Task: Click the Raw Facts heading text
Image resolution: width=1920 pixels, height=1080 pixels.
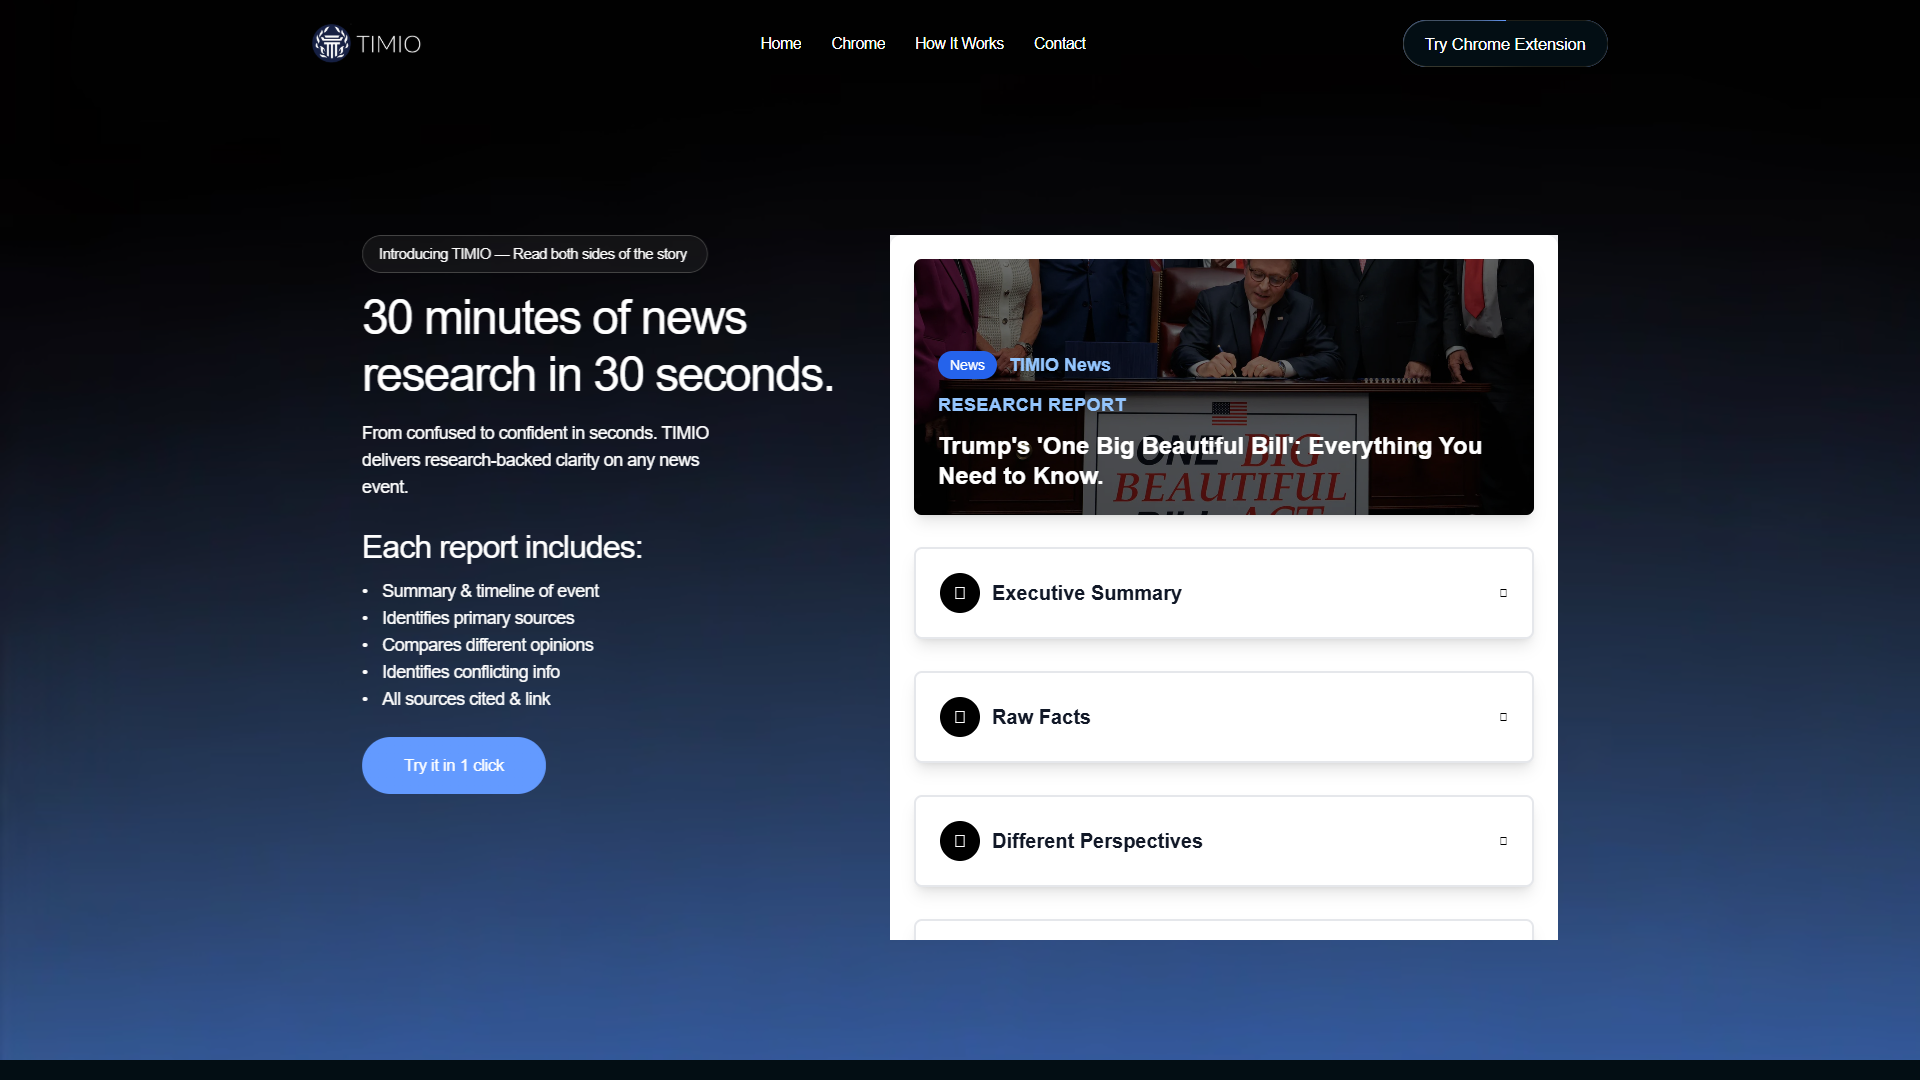Action: (x=1041, y=717)
